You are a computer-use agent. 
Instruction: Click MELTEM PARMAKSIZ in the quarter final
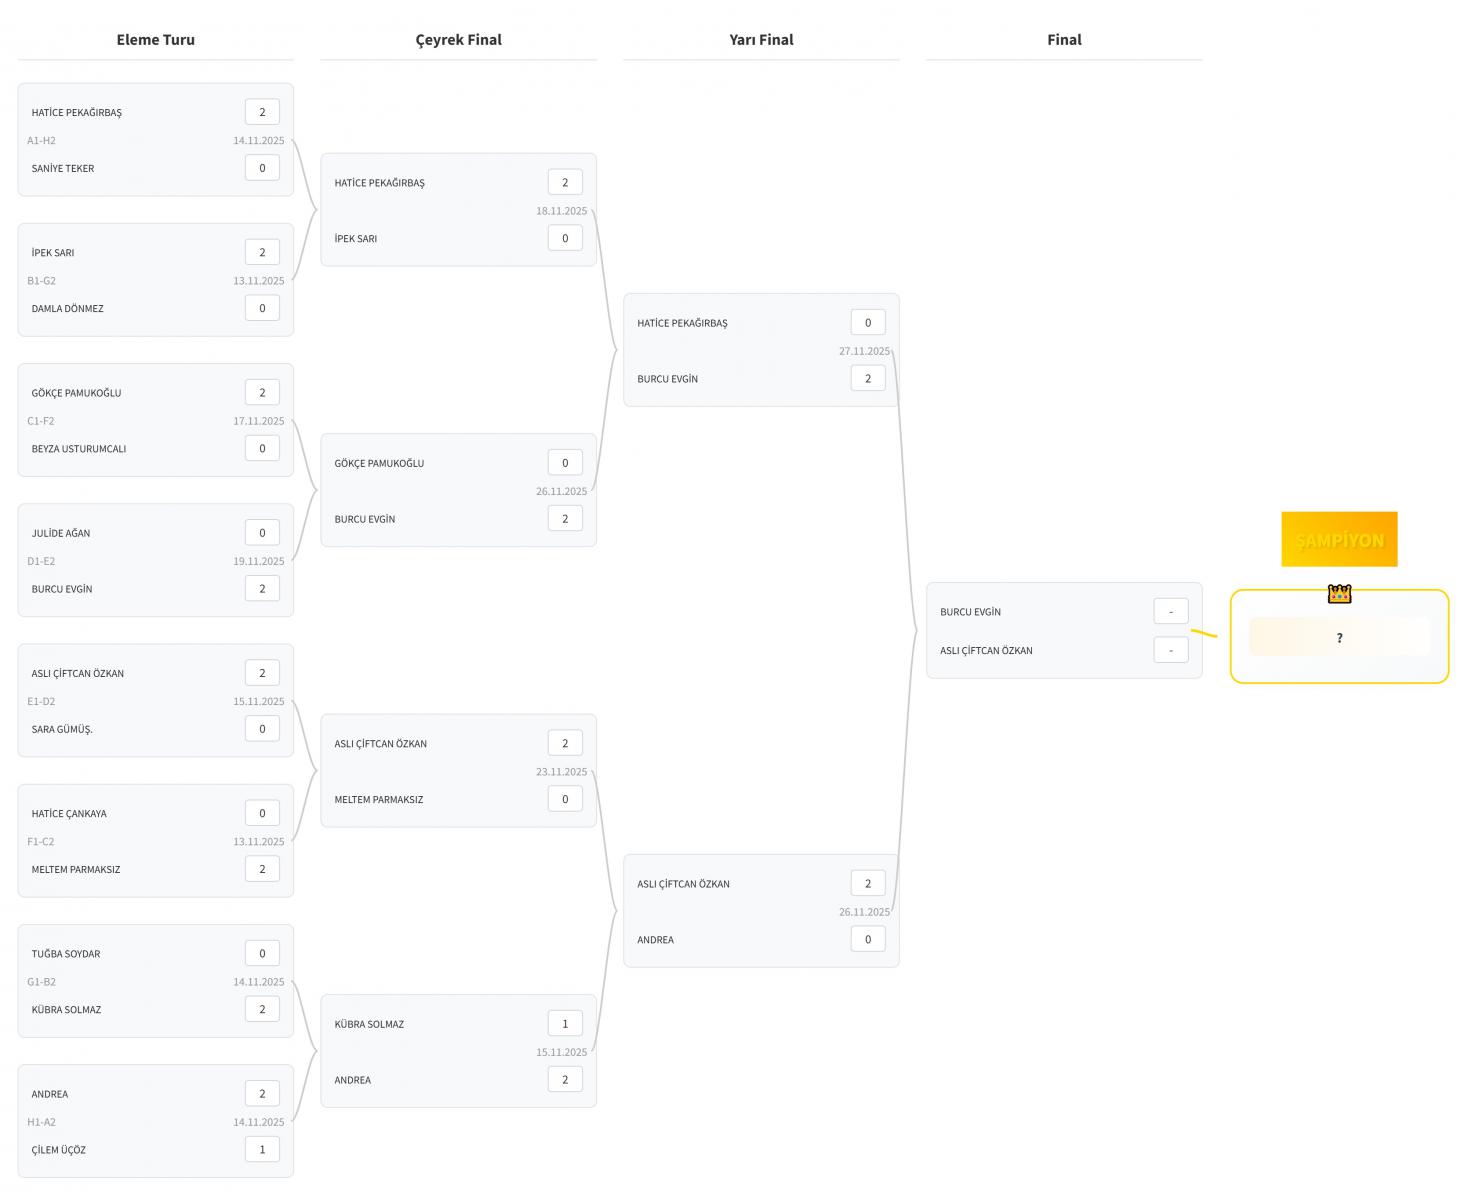[379, 800]
